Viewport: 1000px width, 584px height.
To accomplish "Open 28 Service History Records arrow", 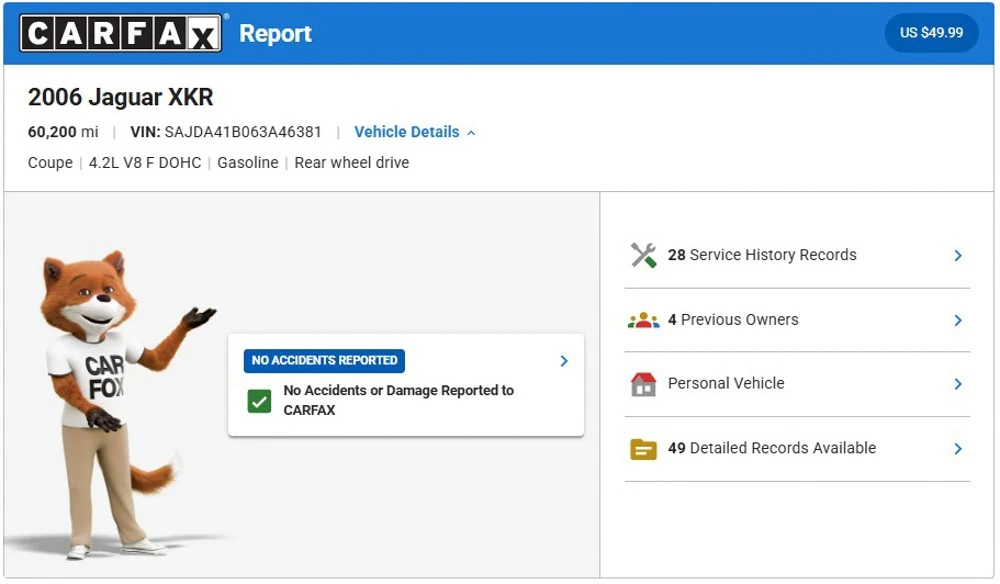I will [x=957, y=256].
